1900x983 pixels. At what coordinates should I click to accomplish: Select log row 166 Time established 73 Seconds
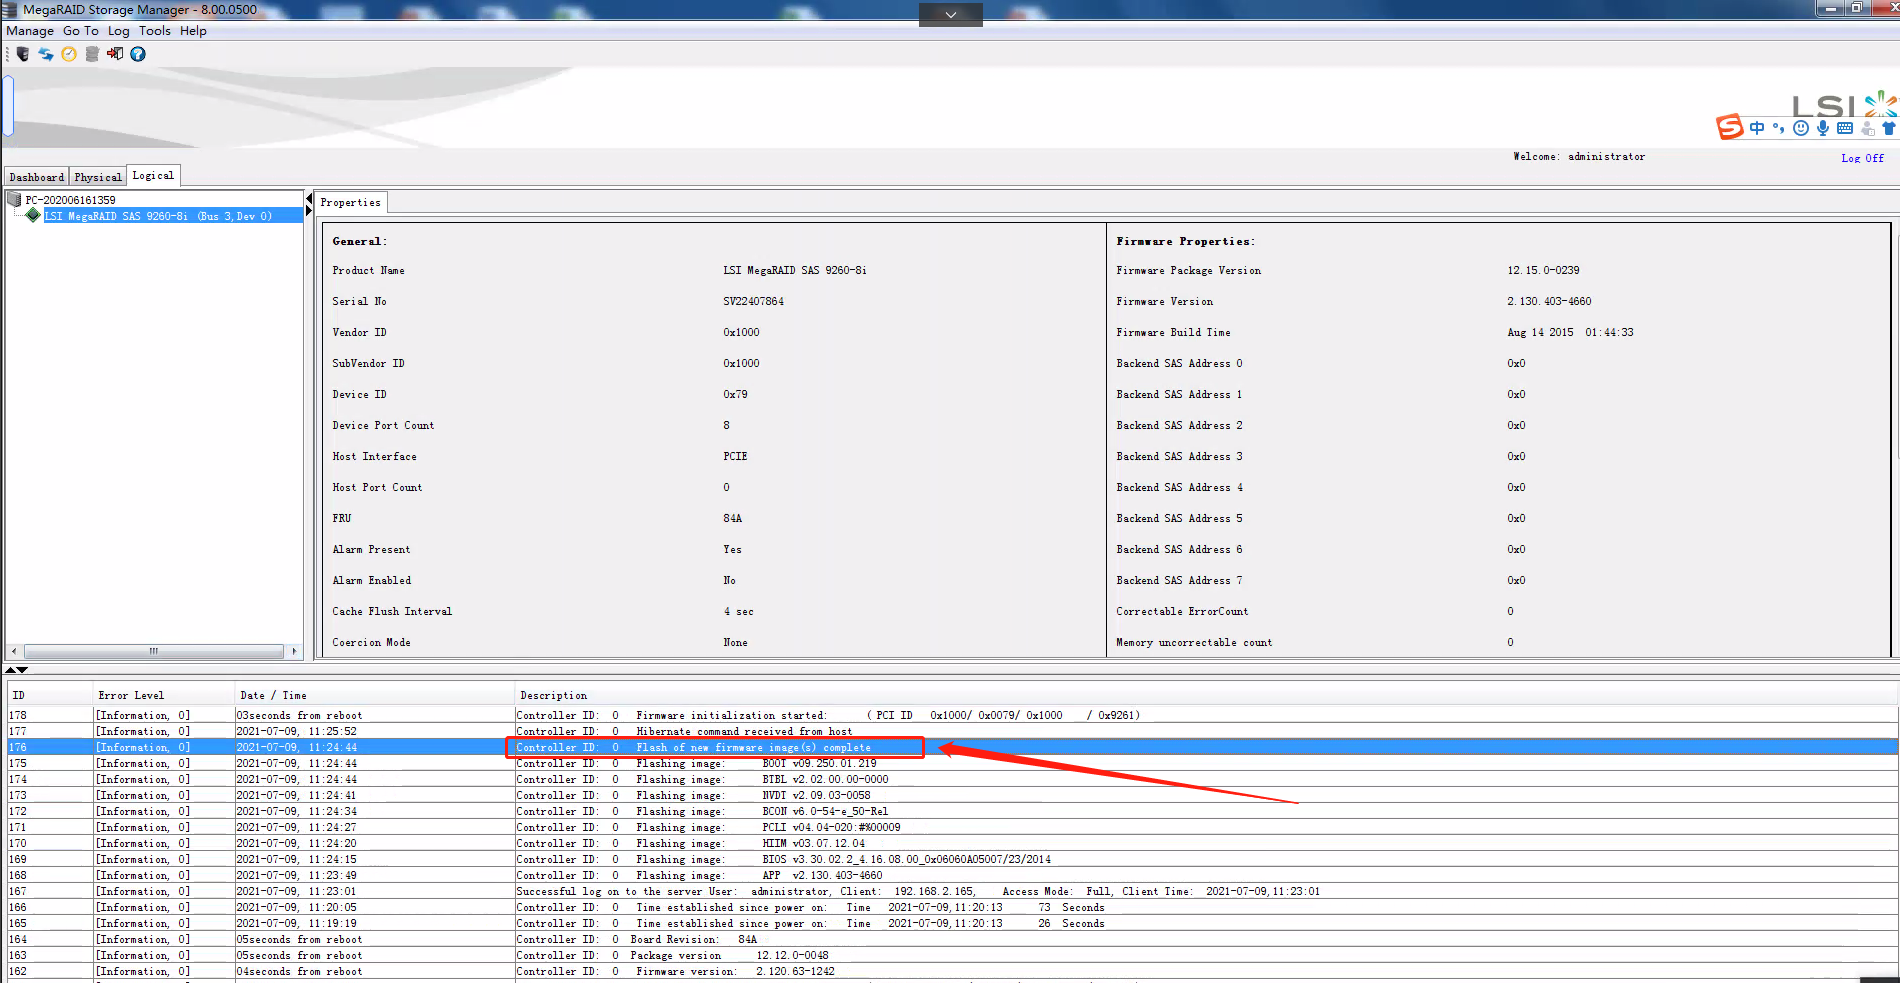[x=952, y=907]
